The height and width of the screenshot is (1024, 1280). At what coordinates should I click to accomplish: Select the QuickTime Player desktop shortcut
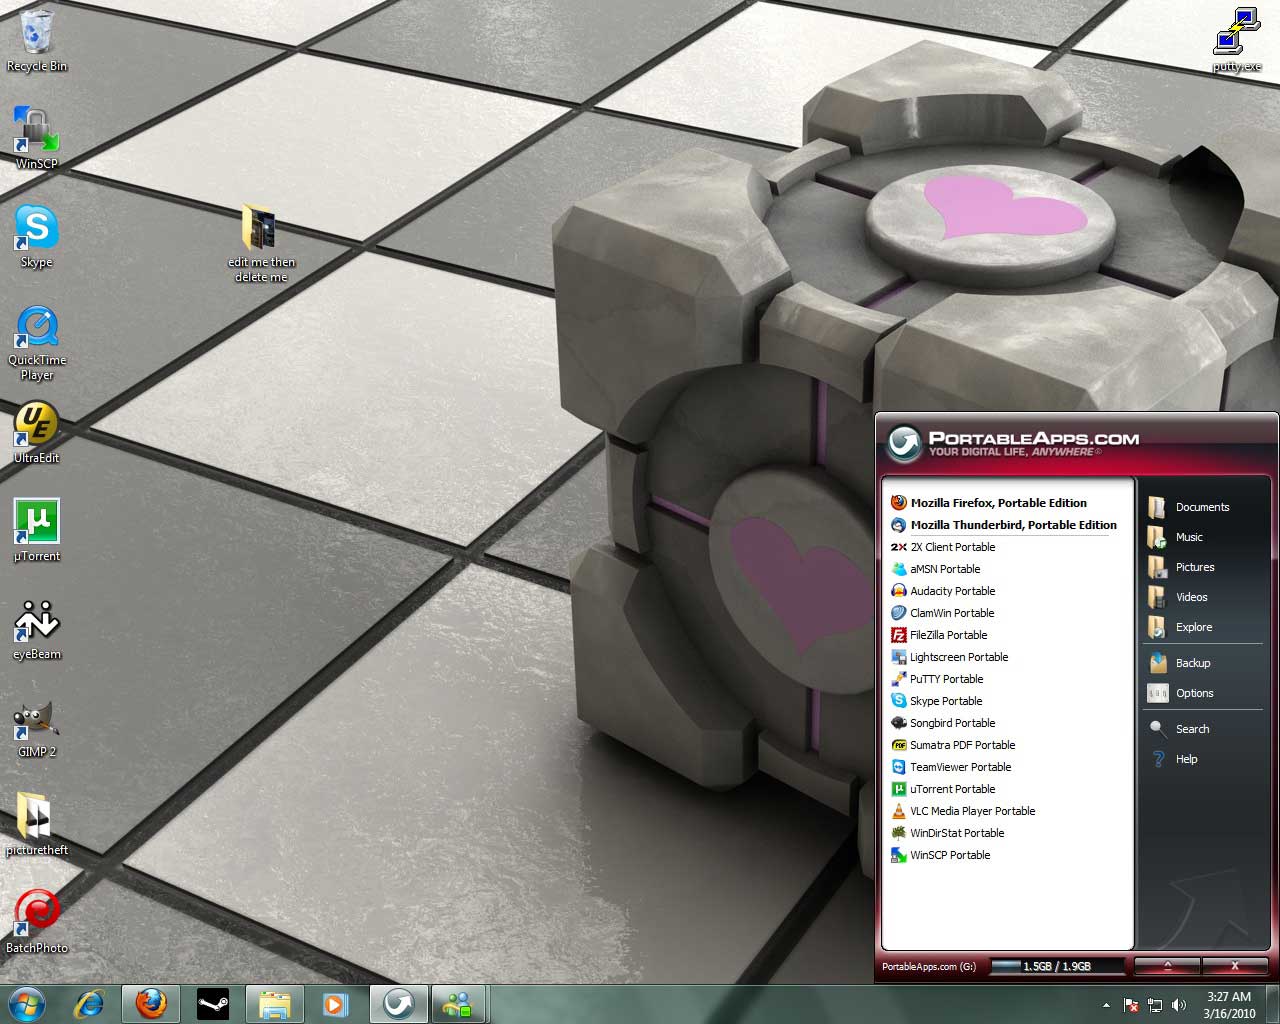point(37,342)
